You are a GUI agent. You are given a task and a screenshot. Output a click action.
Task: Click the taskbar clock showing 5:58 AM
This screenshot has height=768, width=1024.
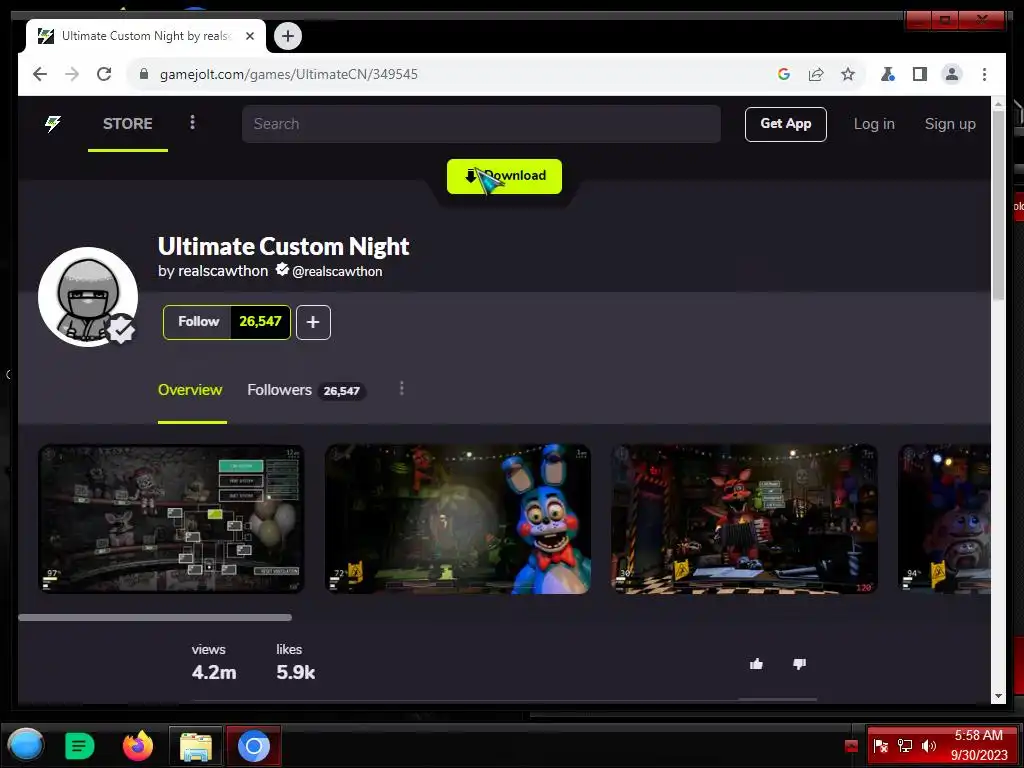(979, 745)
